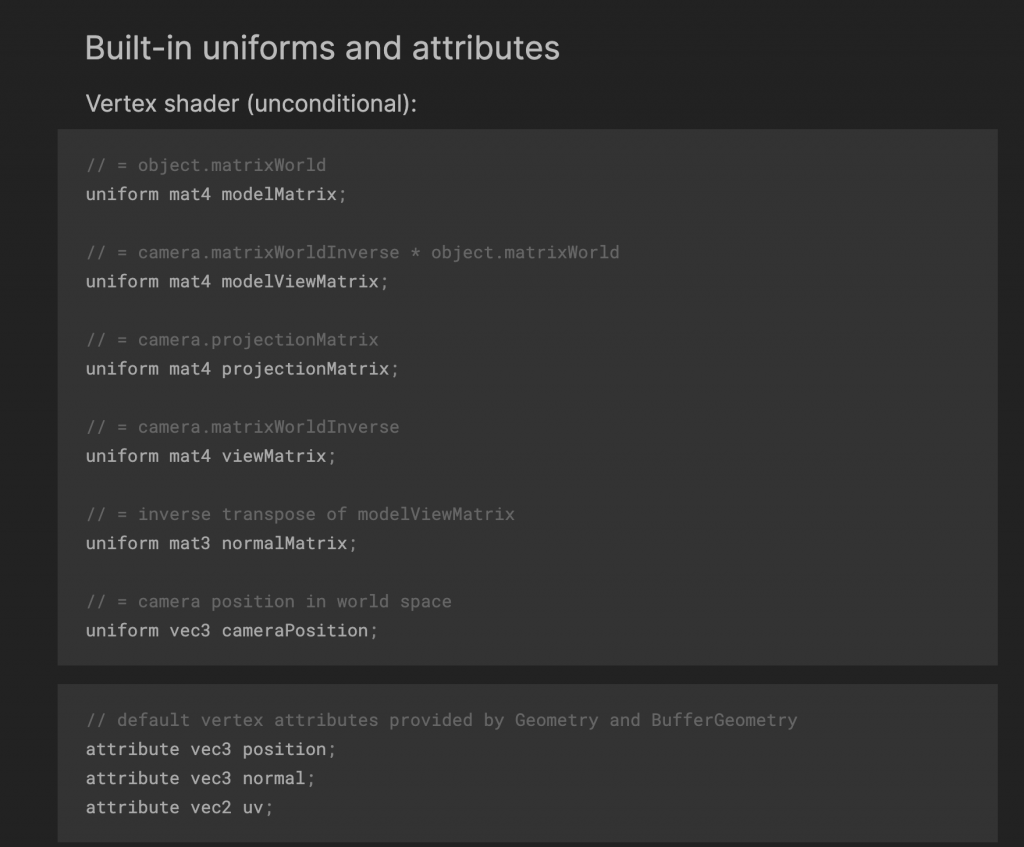1024x847 pixels.
Task: Click the comment containing "* object.matrixWorld"
Action: (352, 252)
